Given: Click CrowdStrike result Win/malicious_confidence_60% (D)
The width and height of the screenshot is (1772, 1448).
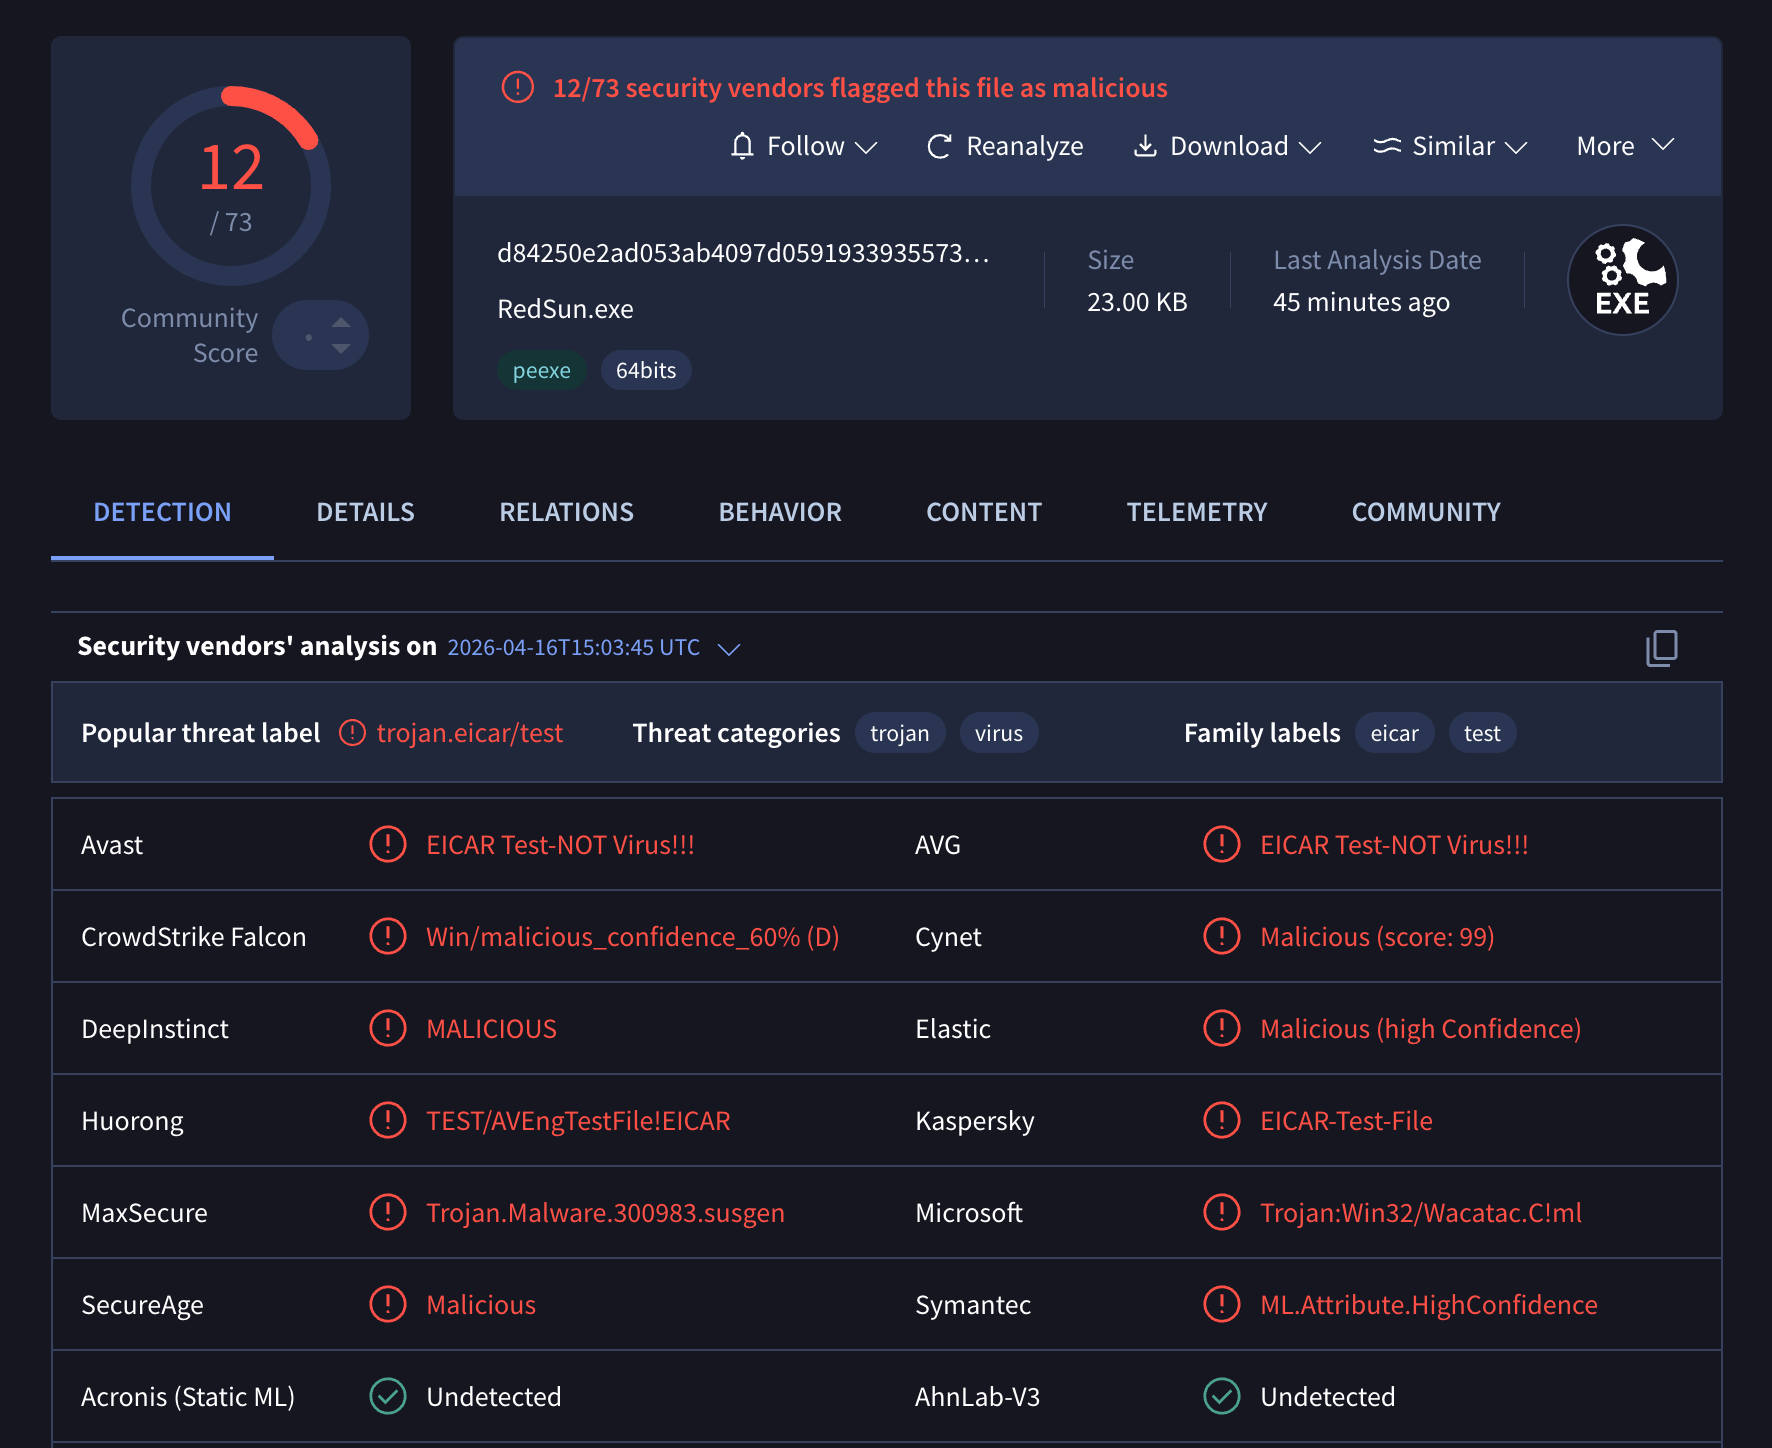Looking at the screenshot, I should [x=633, y=936].
